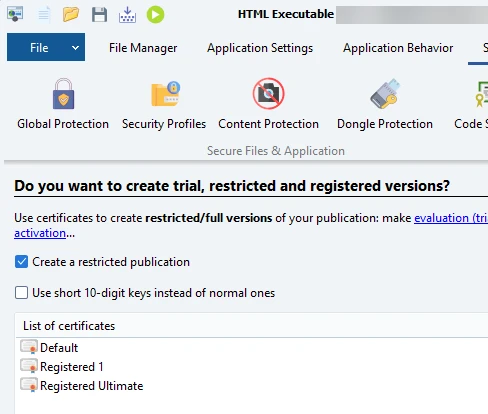The height and width of the screenshot is (414, 488).
Task: Click the Global Protection label
Action: click(x=63, y=124)
